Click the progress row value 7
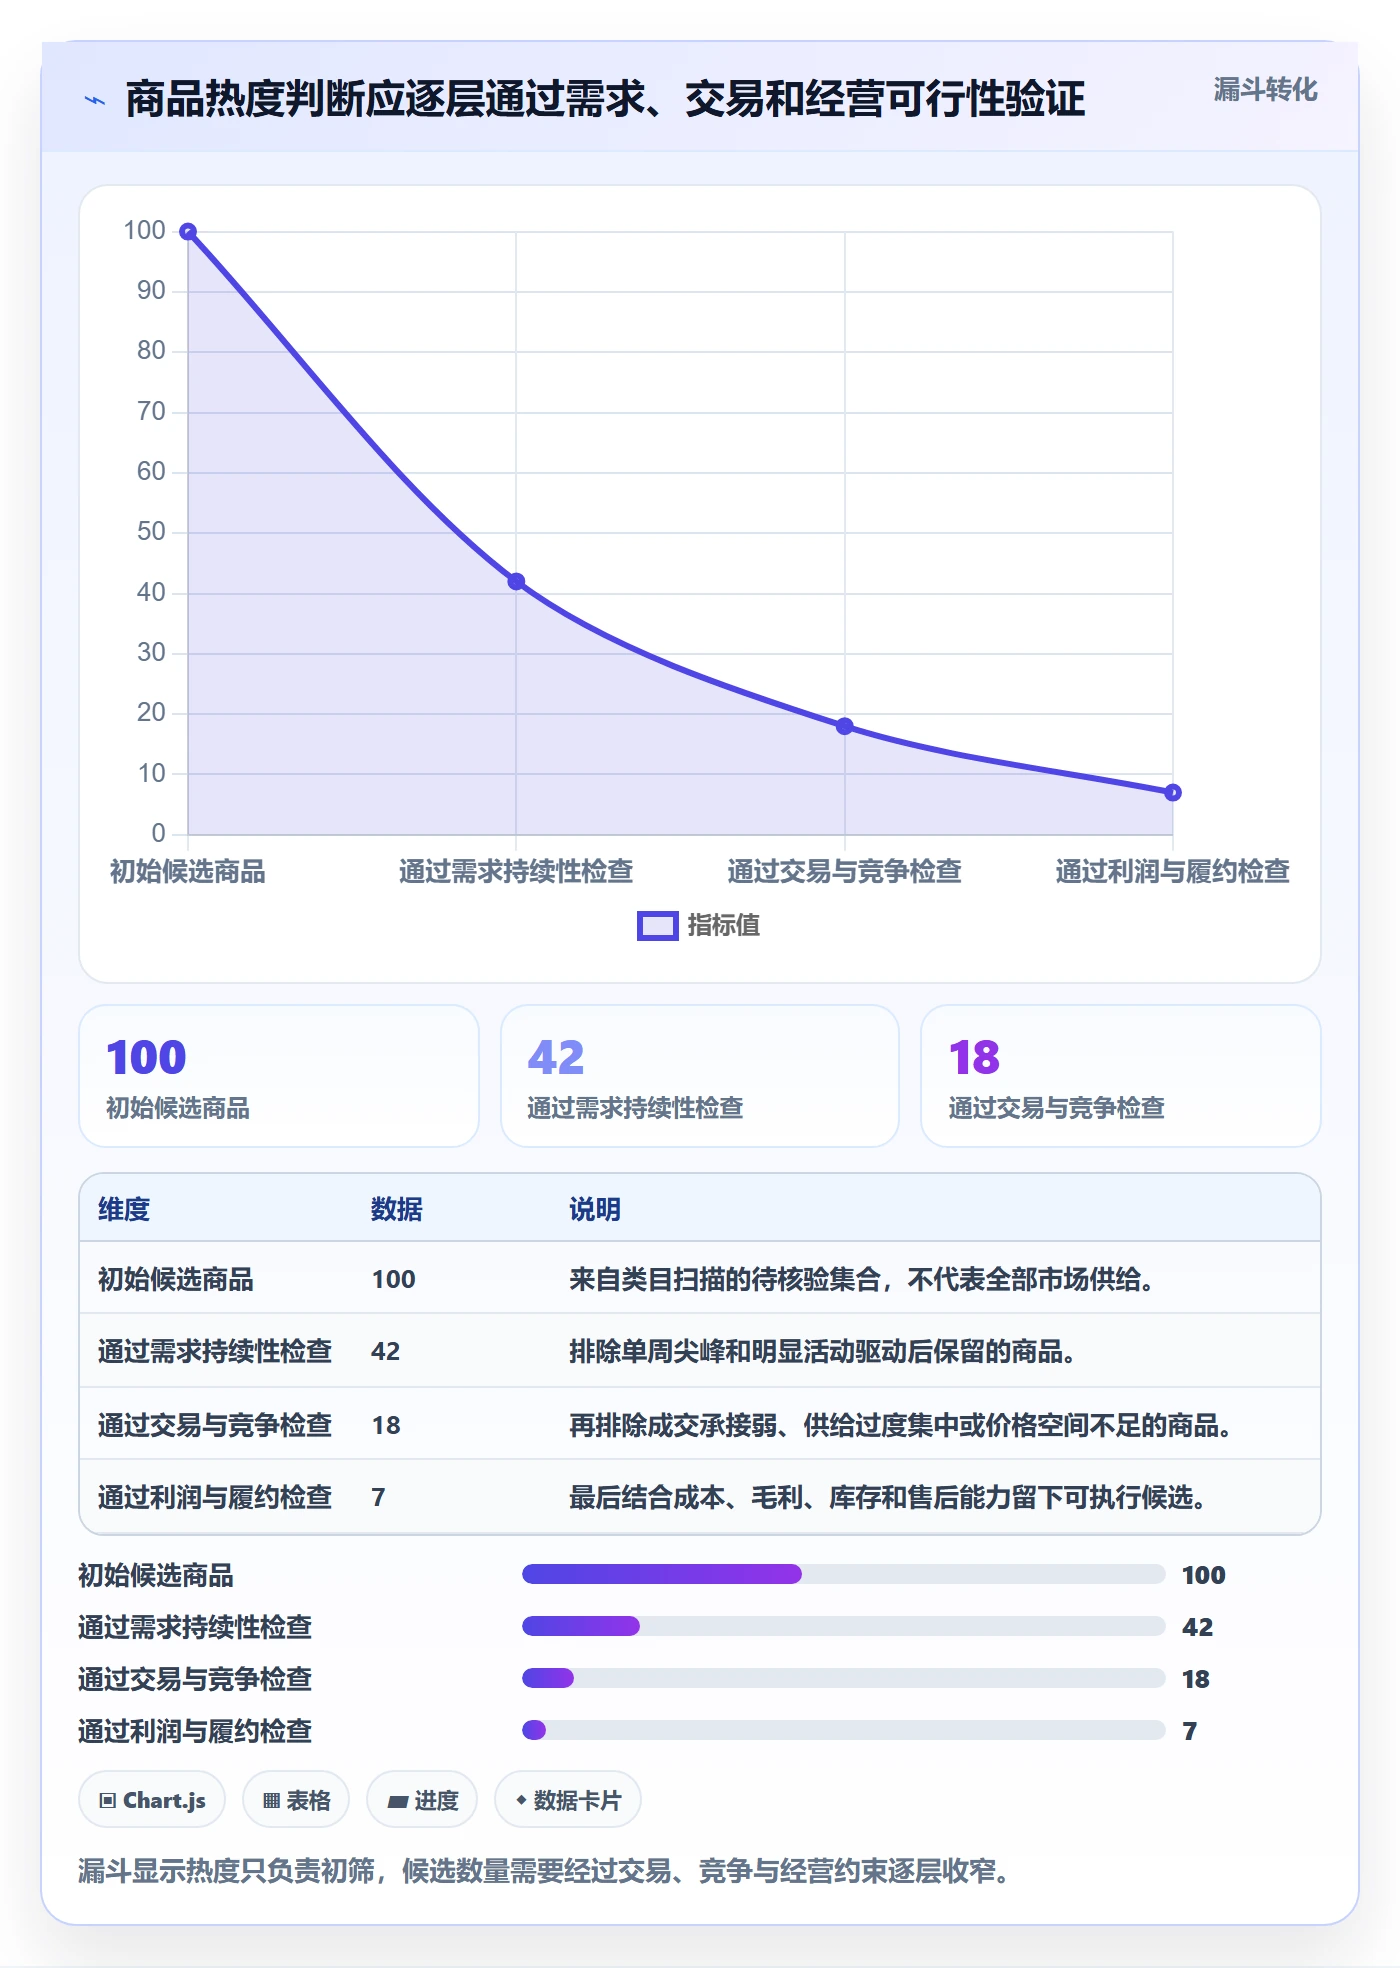This screenshot has width=1400, height=1968. coord(1190,1732)
